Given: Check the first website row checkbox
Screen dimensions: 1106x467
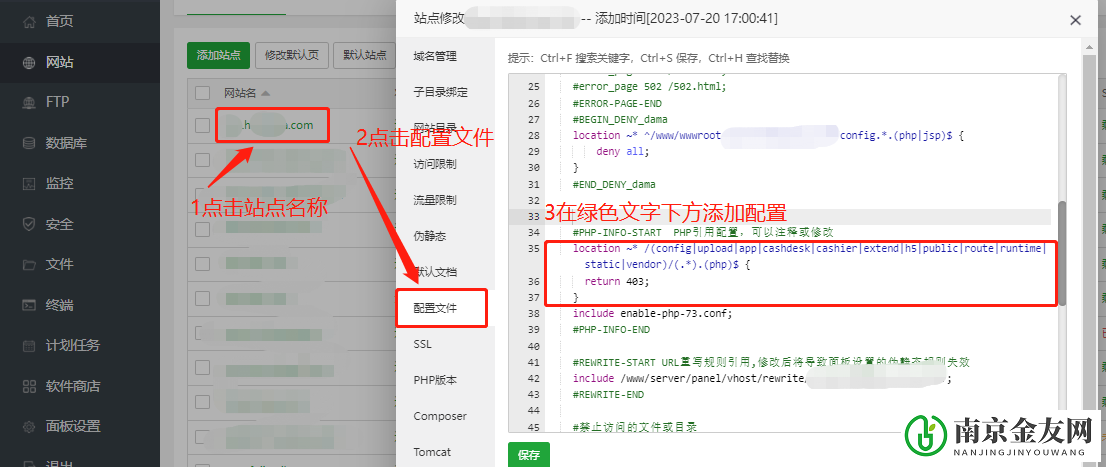Looking at the screenshot, I should coord(203,126).
